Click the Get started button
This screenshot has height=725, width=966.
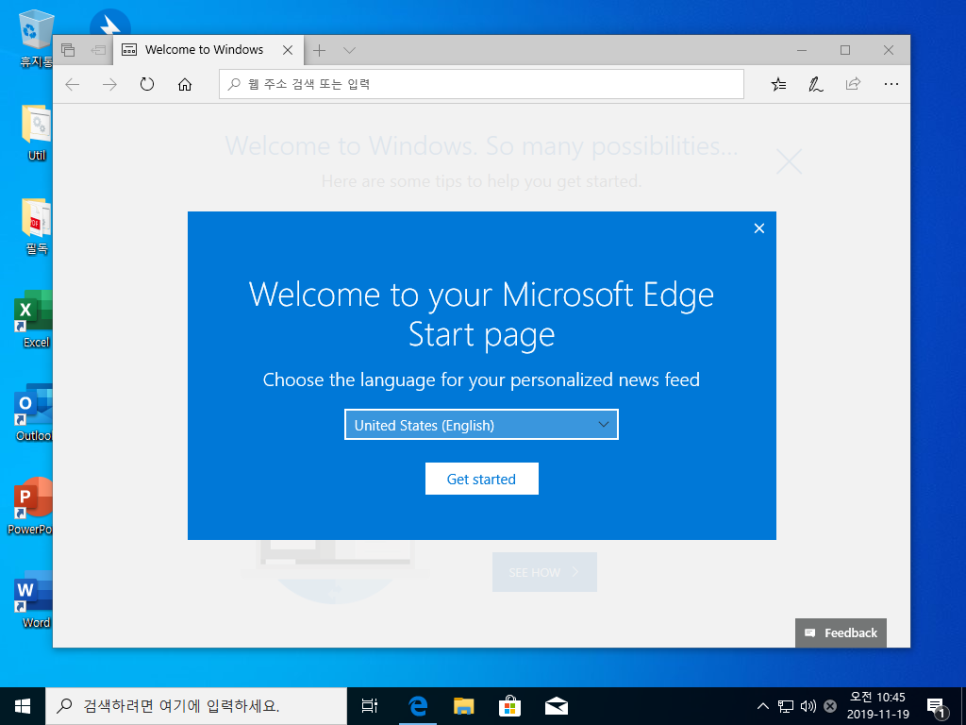coord(482,479)
